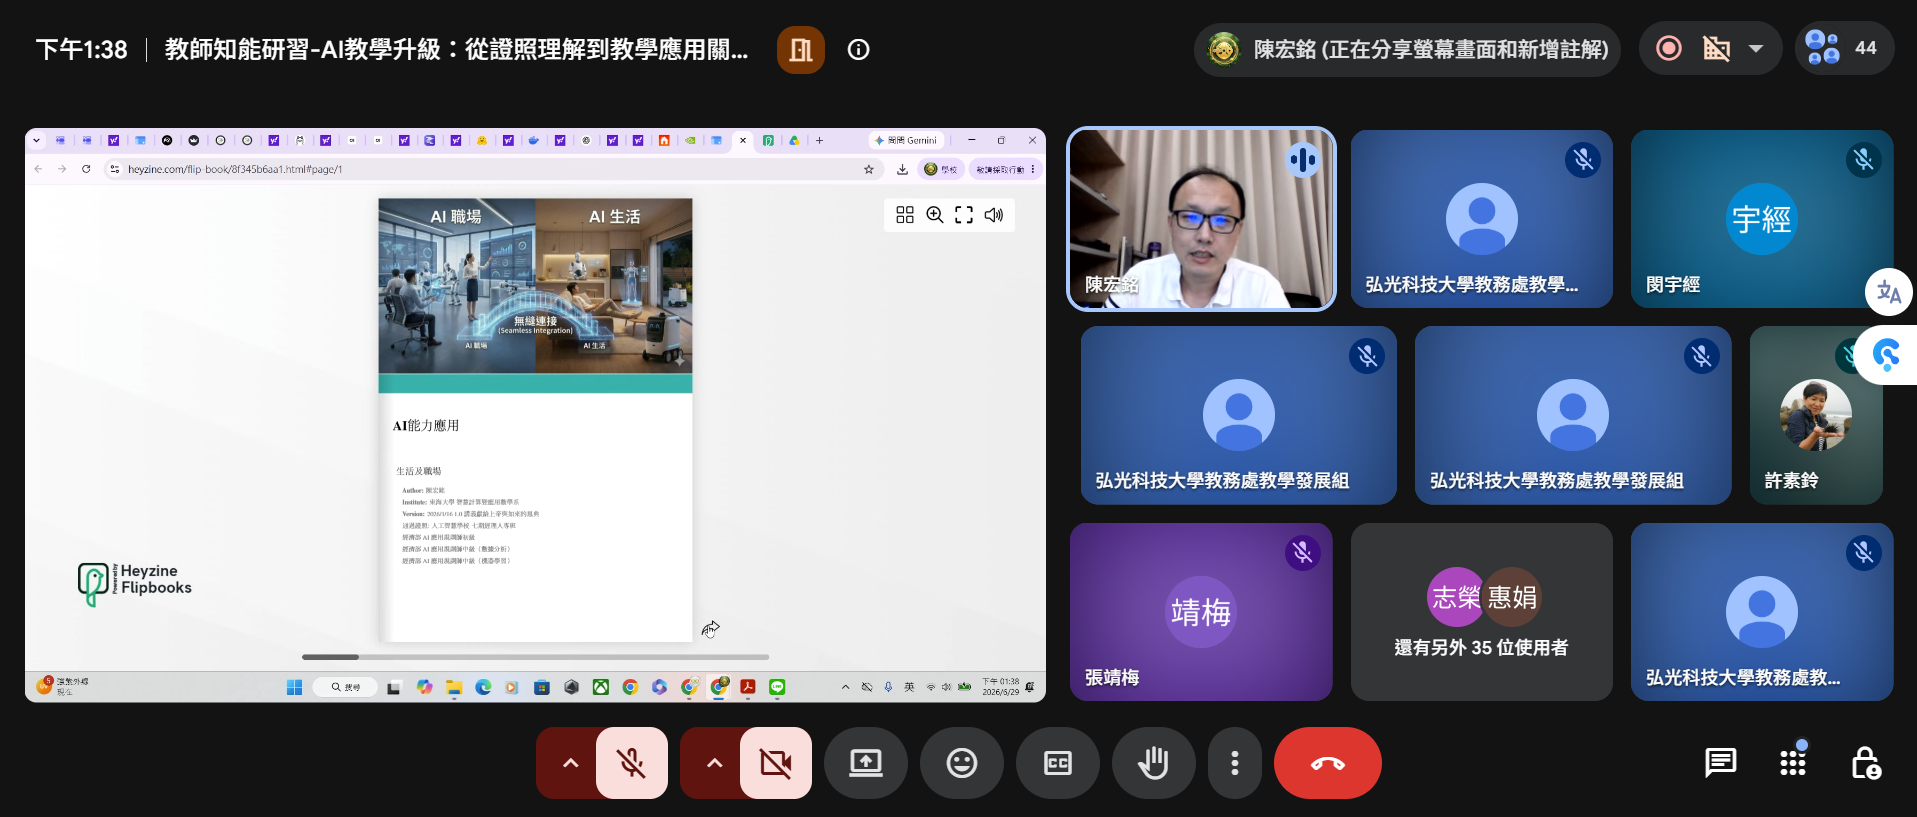Open the Windows Start menu in shared screen
The image size is (1917, 817).
coord(294,687)
